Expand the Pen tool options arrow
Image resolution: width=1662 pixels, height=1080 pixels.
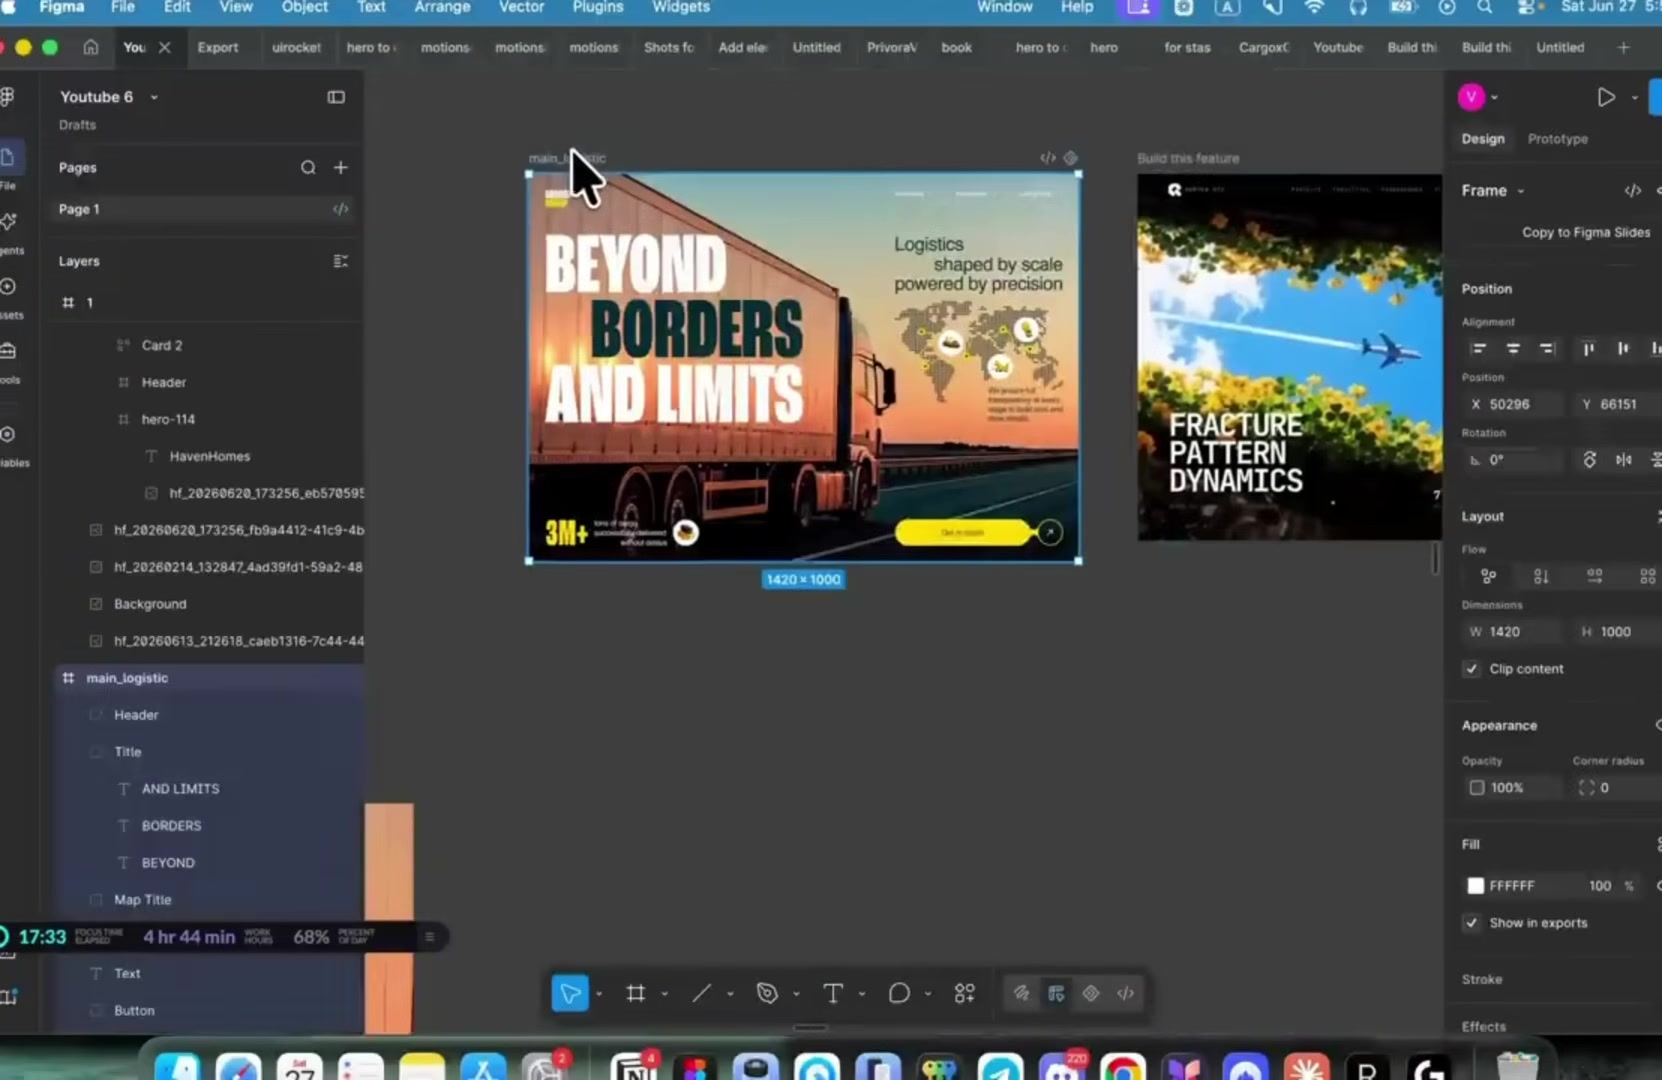tap(796, 994)
